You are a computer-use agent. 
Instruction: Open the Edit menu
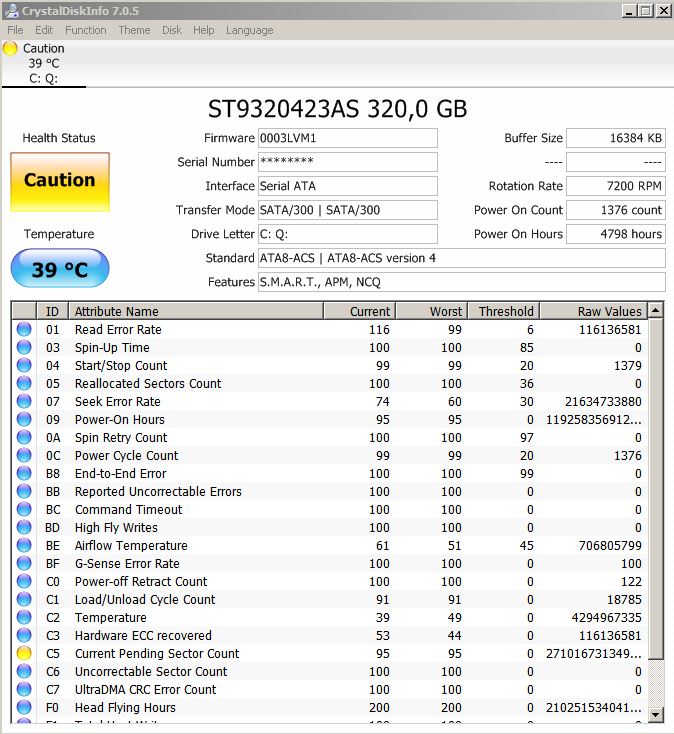click(x=44, y=30)
